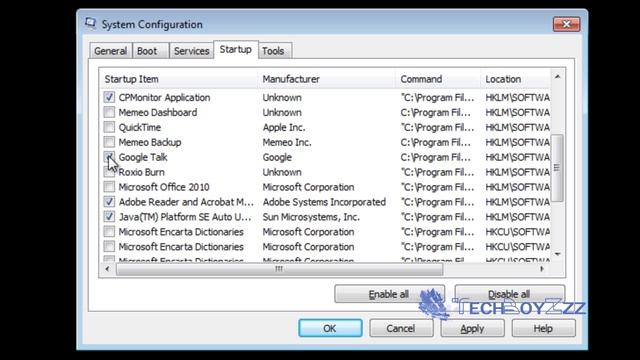Uncheck Adobe Reader and Acrobat checkbox
Image resolution: width=640 pixels, height=360 pixels.
109,202
